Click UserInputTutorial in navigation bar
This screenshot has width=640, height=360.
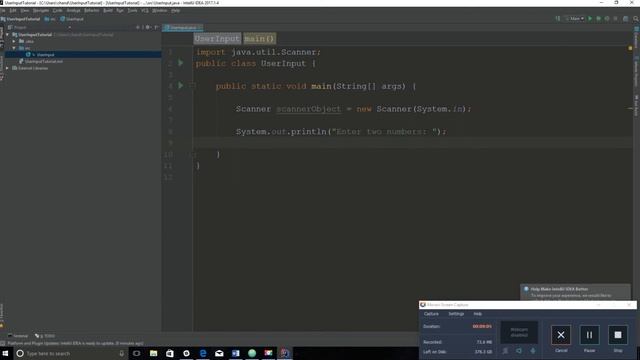20,19
